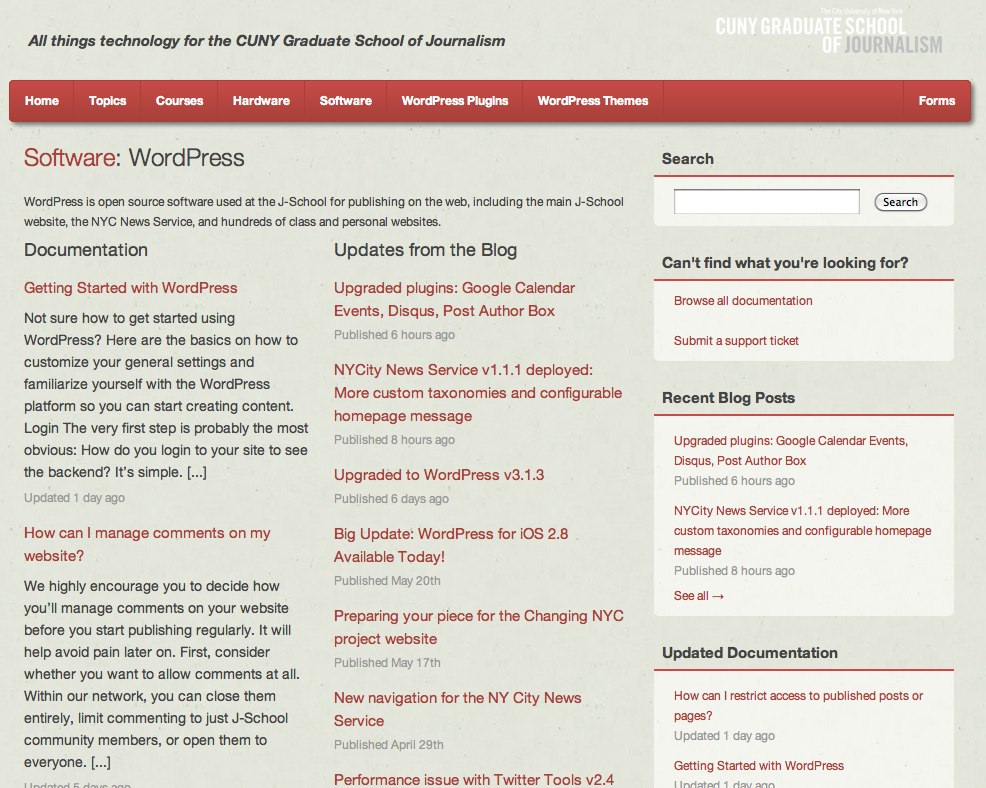Focus the search text field
Image resolution: width=986 pixels, height=788 pixels.
767,202
